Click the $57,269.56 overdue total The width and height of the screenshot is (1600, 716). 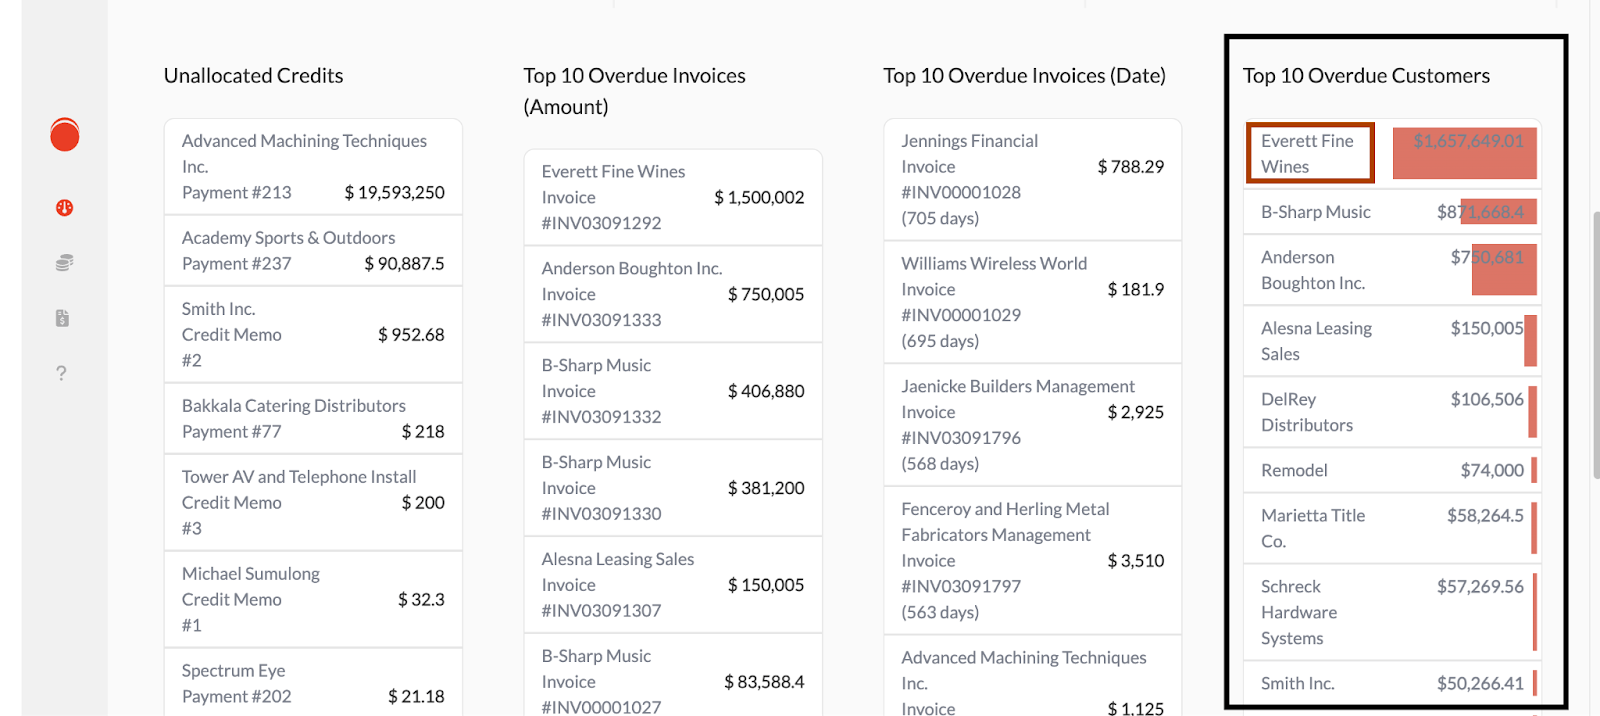(x=1480, y=586)
